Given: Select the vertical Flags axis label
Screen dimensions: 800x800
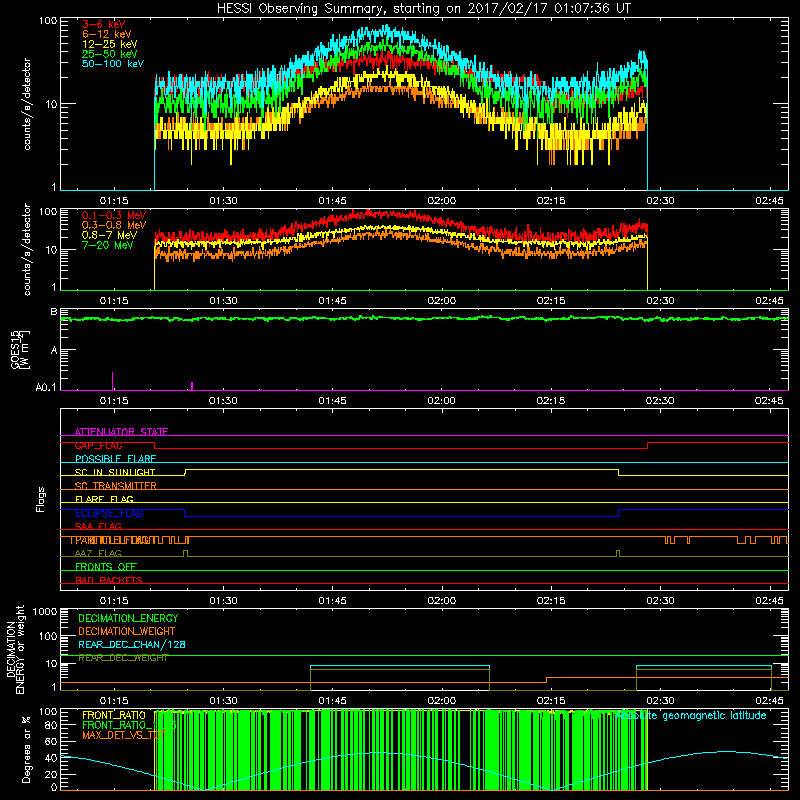Looking at the screenshot, I should [x=41, y=499].
